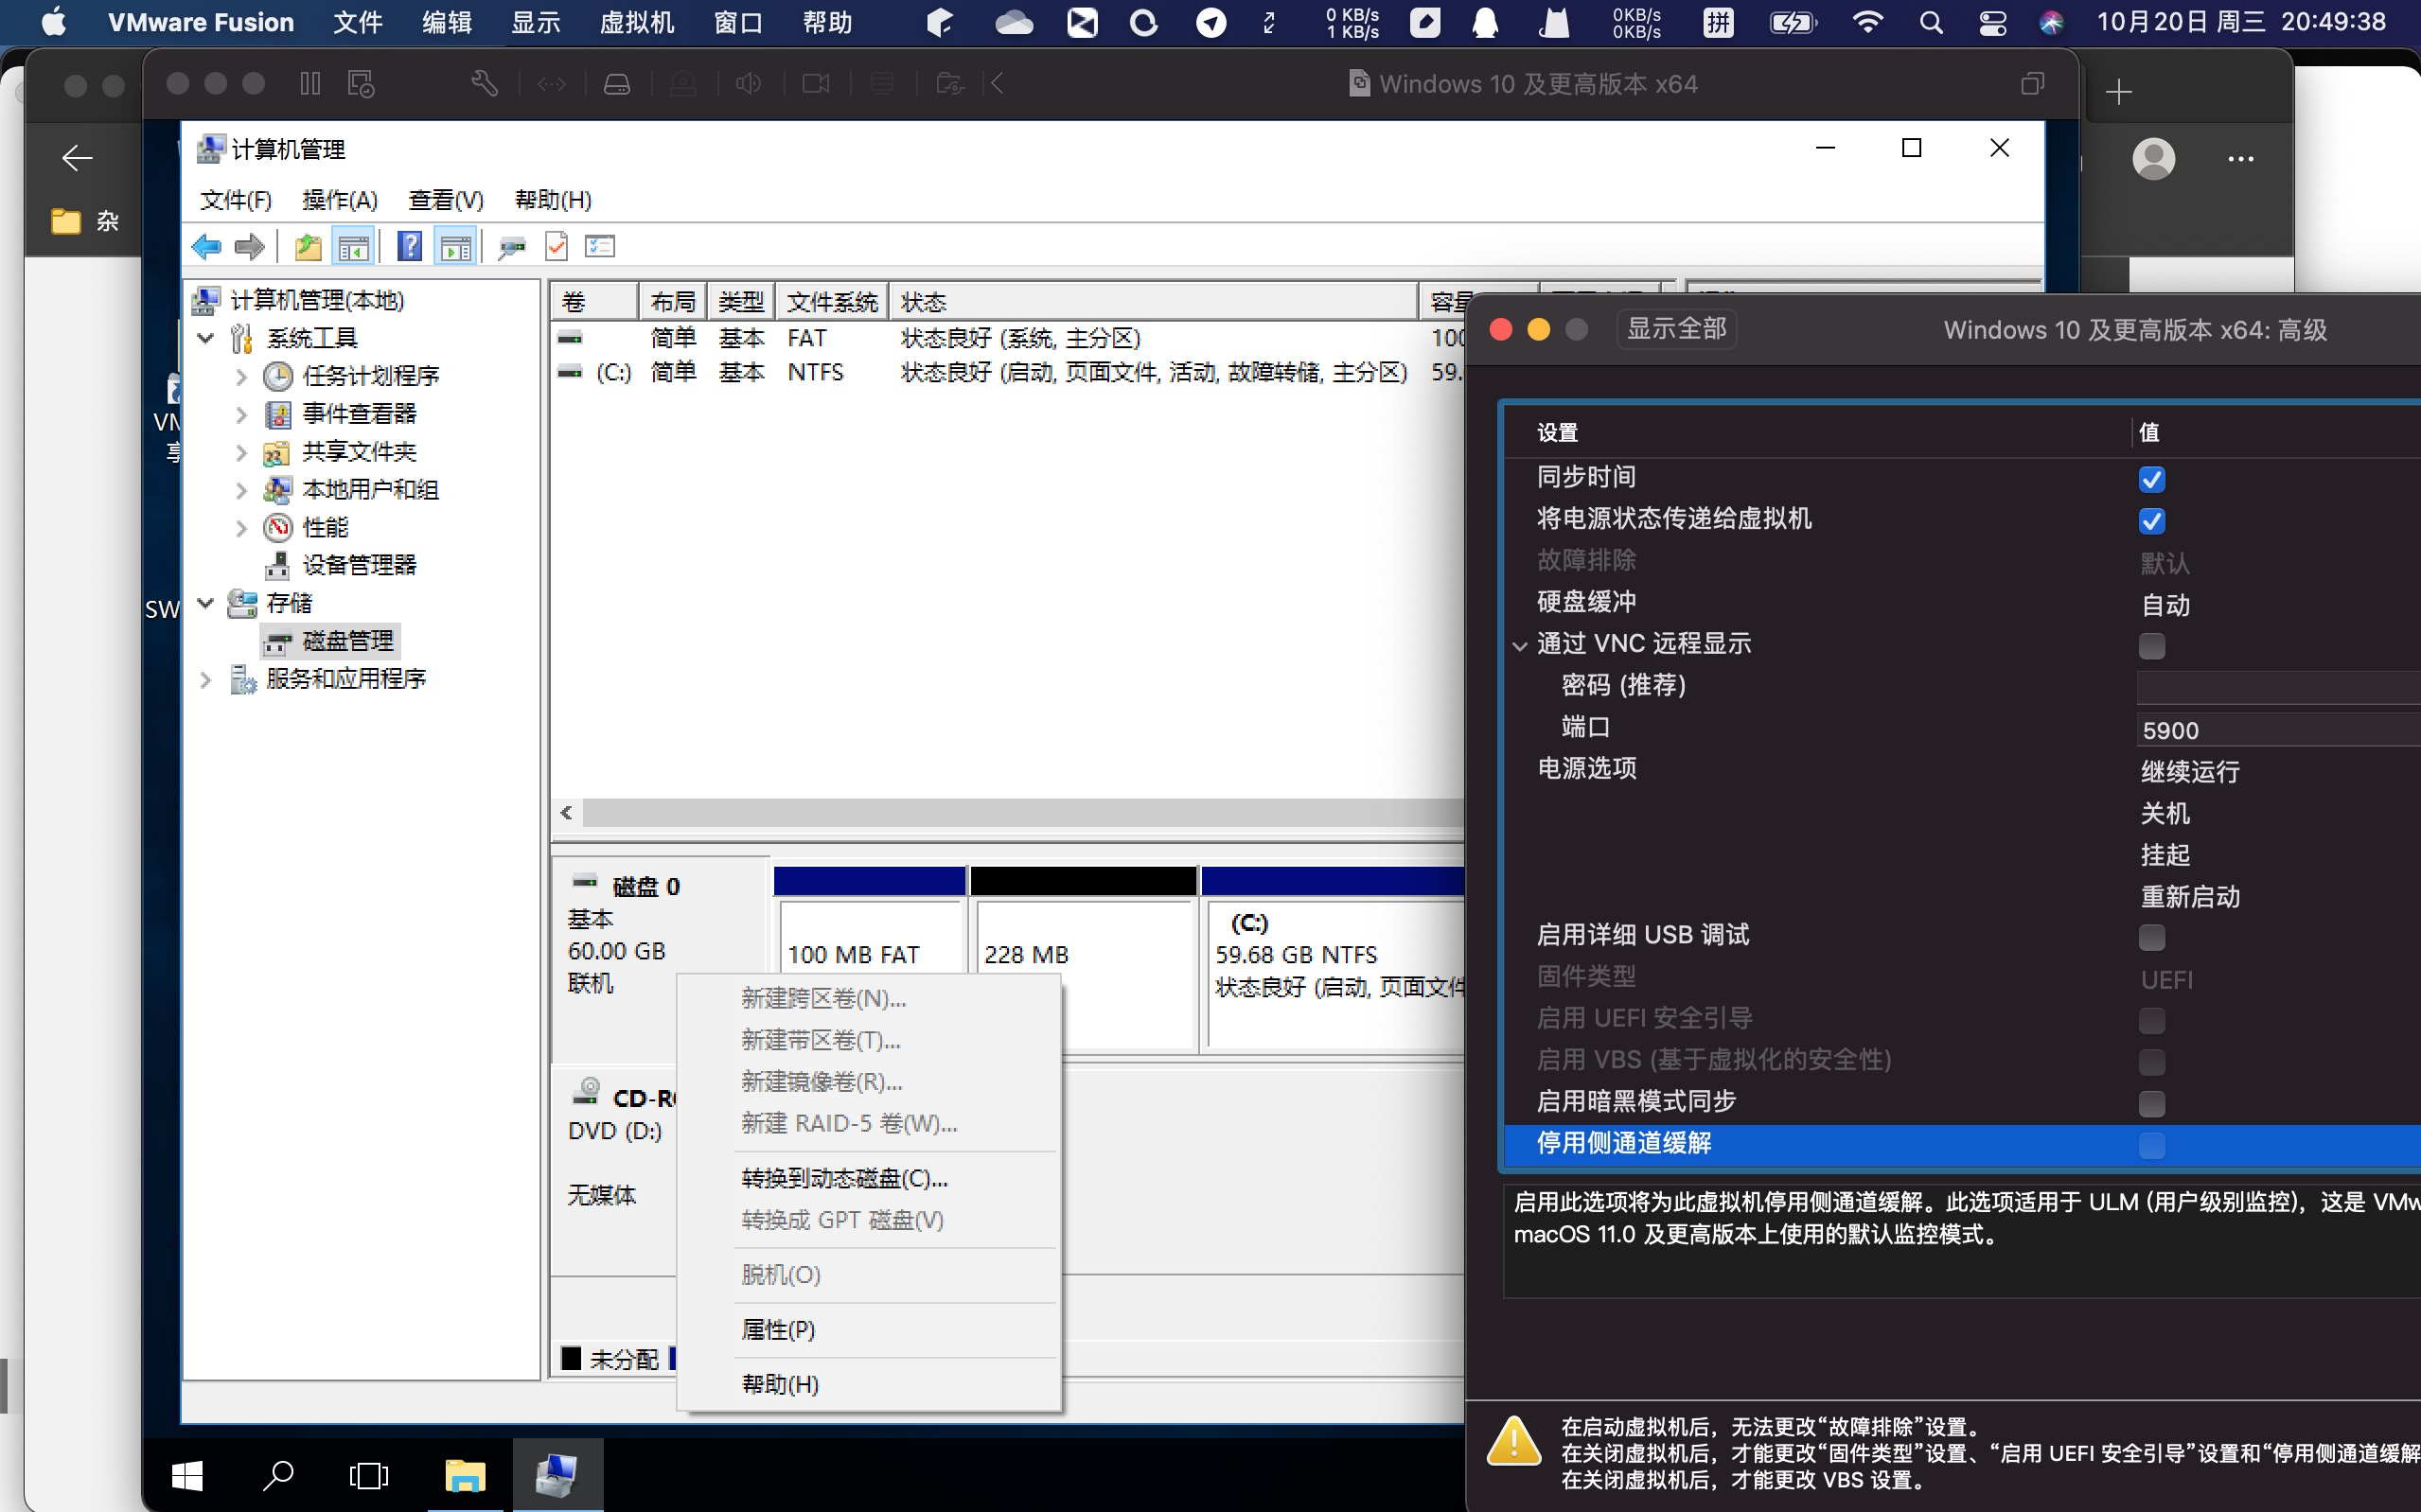Screen dimensions: 2421x1512
Task: Open the 操作(A) menu
Action: click(339, 199)
